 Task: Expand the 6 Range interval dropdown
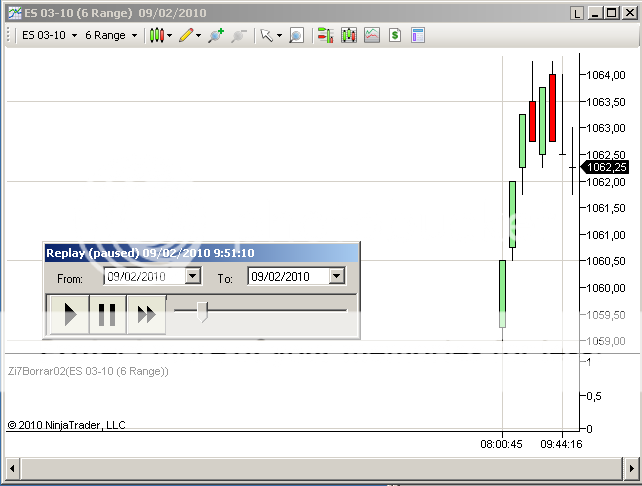133,35
